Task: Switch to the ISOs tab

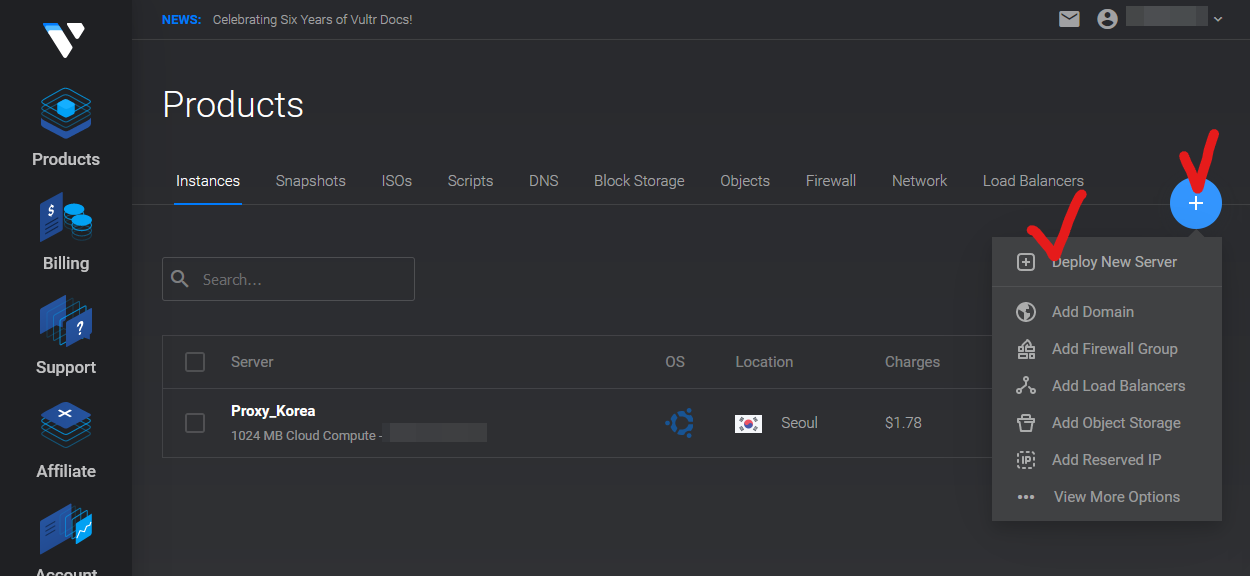Action: (x=397, y=181)
